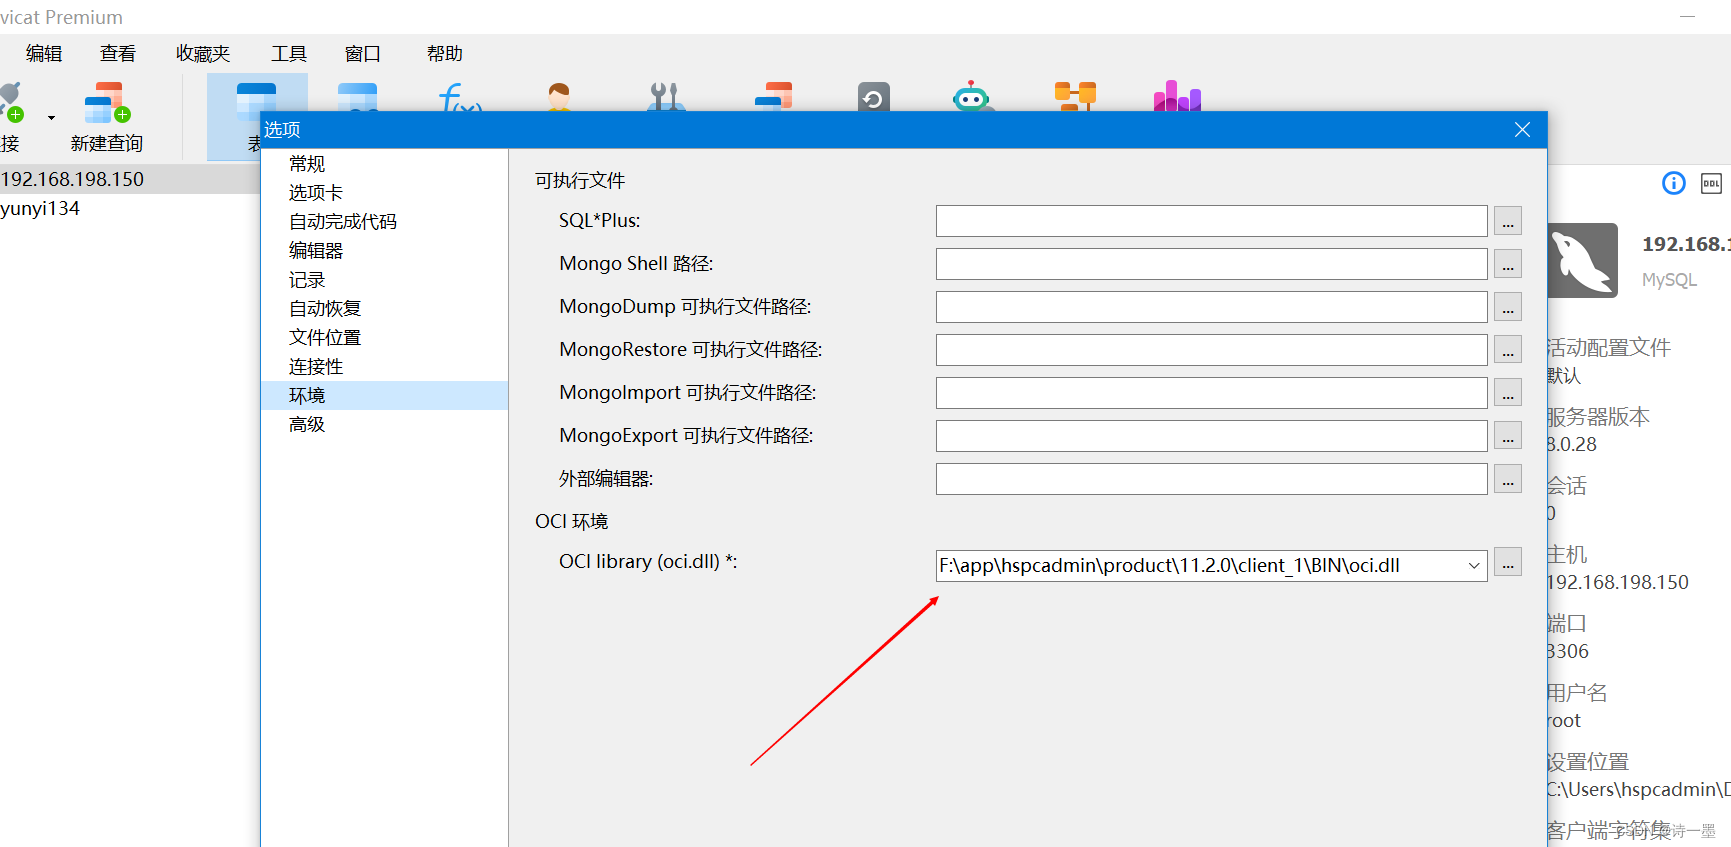Expand the OCI library path dropdown
1731x847 pixels.
(x=1473, y=566)
